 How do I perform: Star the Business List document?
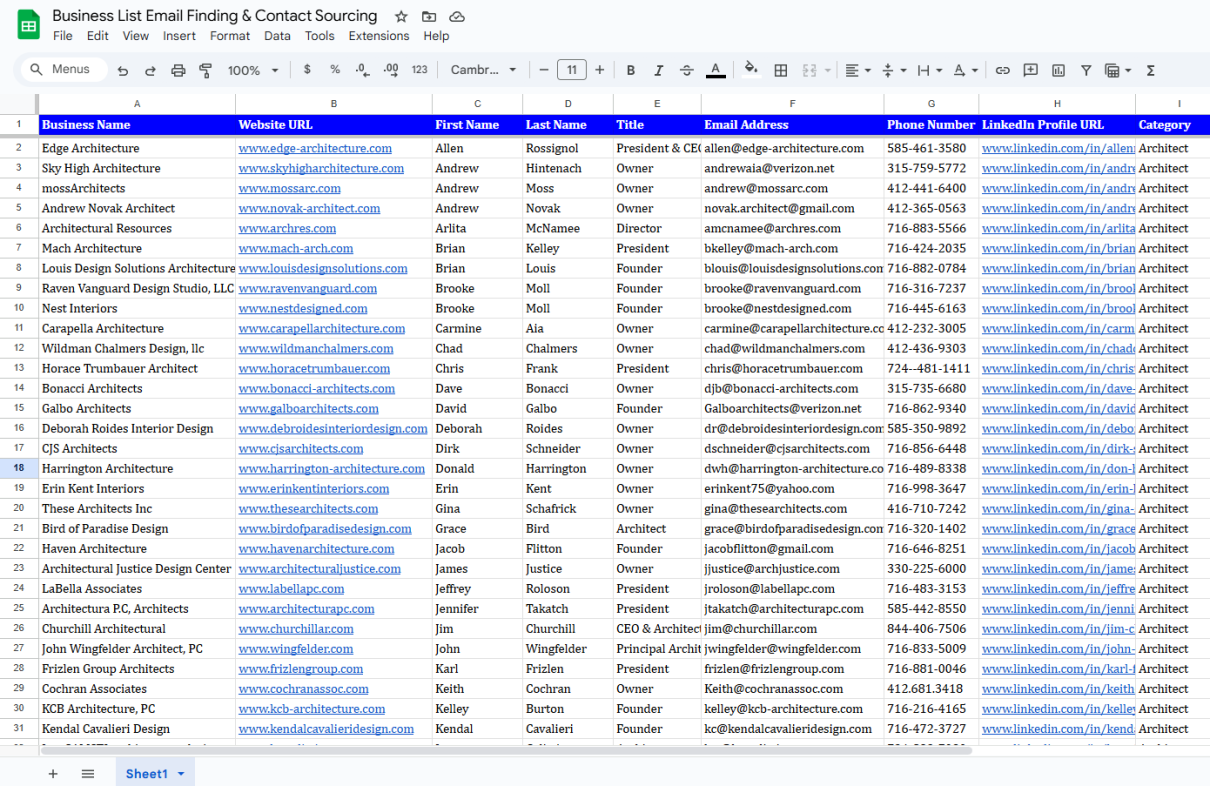[401, 16]
